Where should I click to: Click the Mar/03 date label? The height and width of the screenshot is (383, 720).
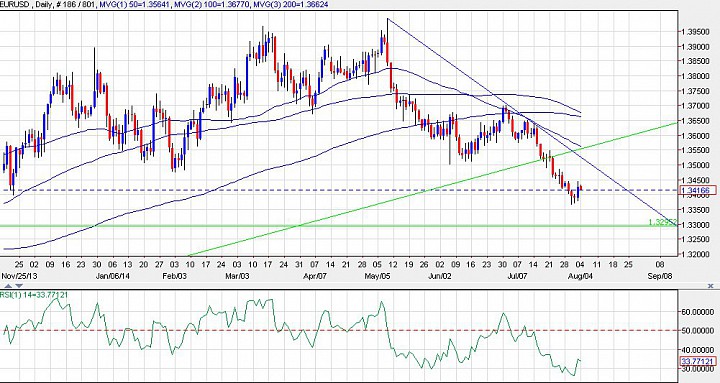point(237,276)
